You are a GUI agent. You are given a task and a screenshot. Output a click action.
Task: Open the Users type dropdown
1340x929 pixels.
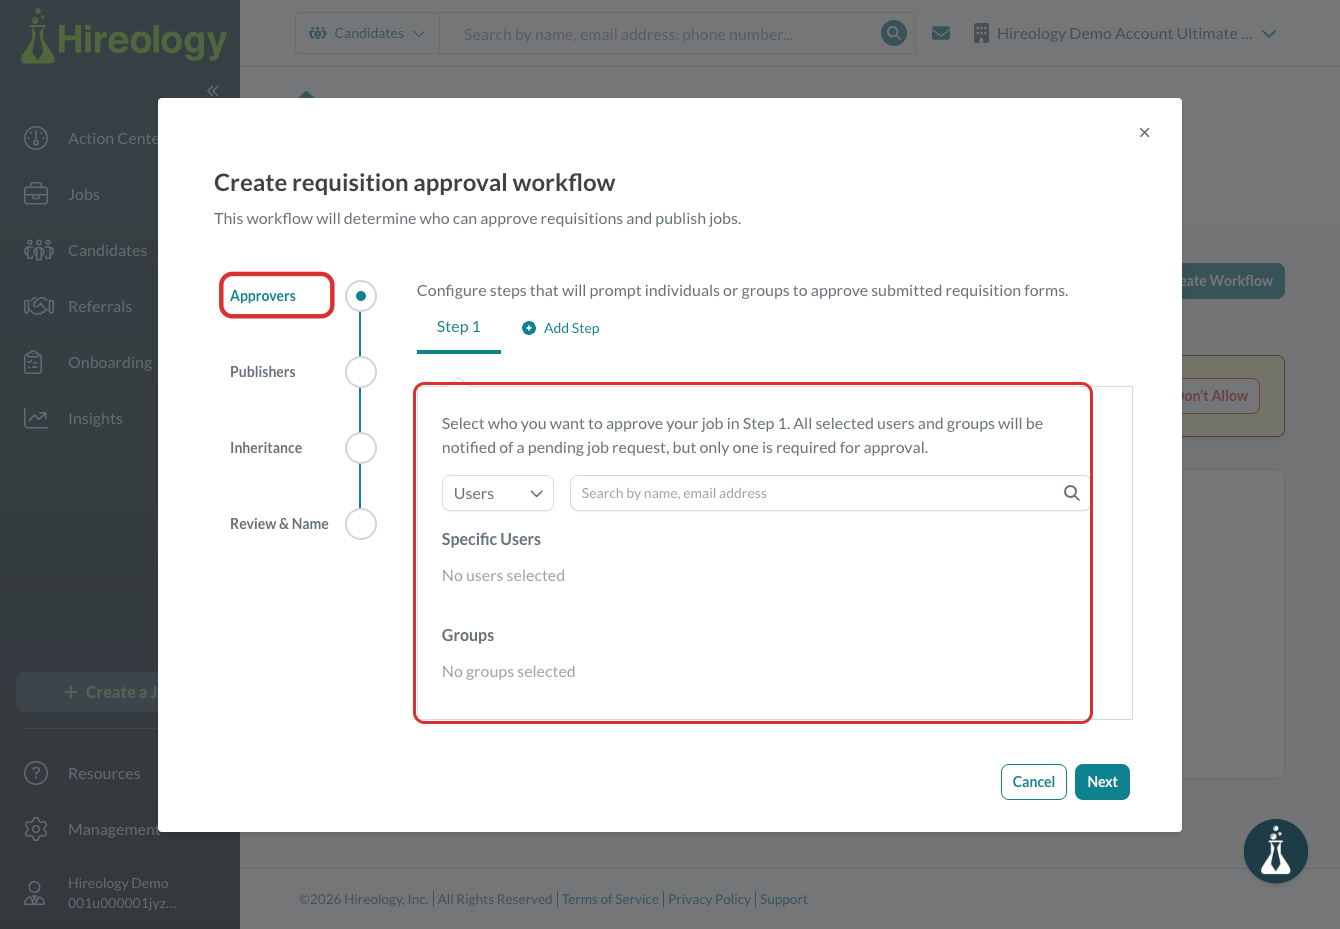coord(498,493)
